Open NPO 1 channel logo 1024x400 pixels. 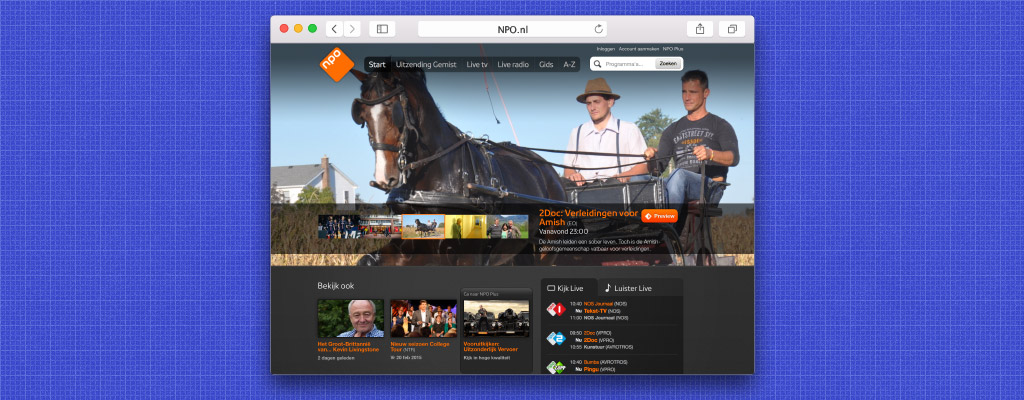pos(555,309)
